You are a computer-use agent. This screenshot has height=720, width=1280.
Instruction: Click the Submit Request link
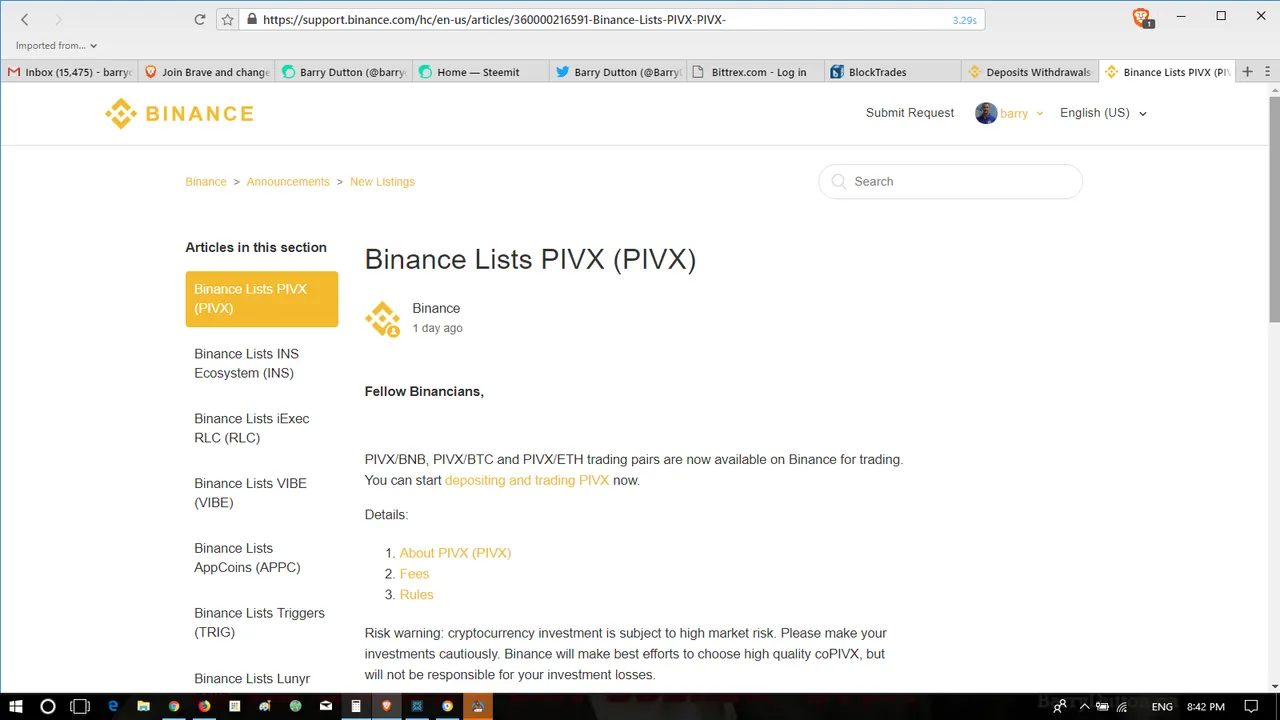910,113
